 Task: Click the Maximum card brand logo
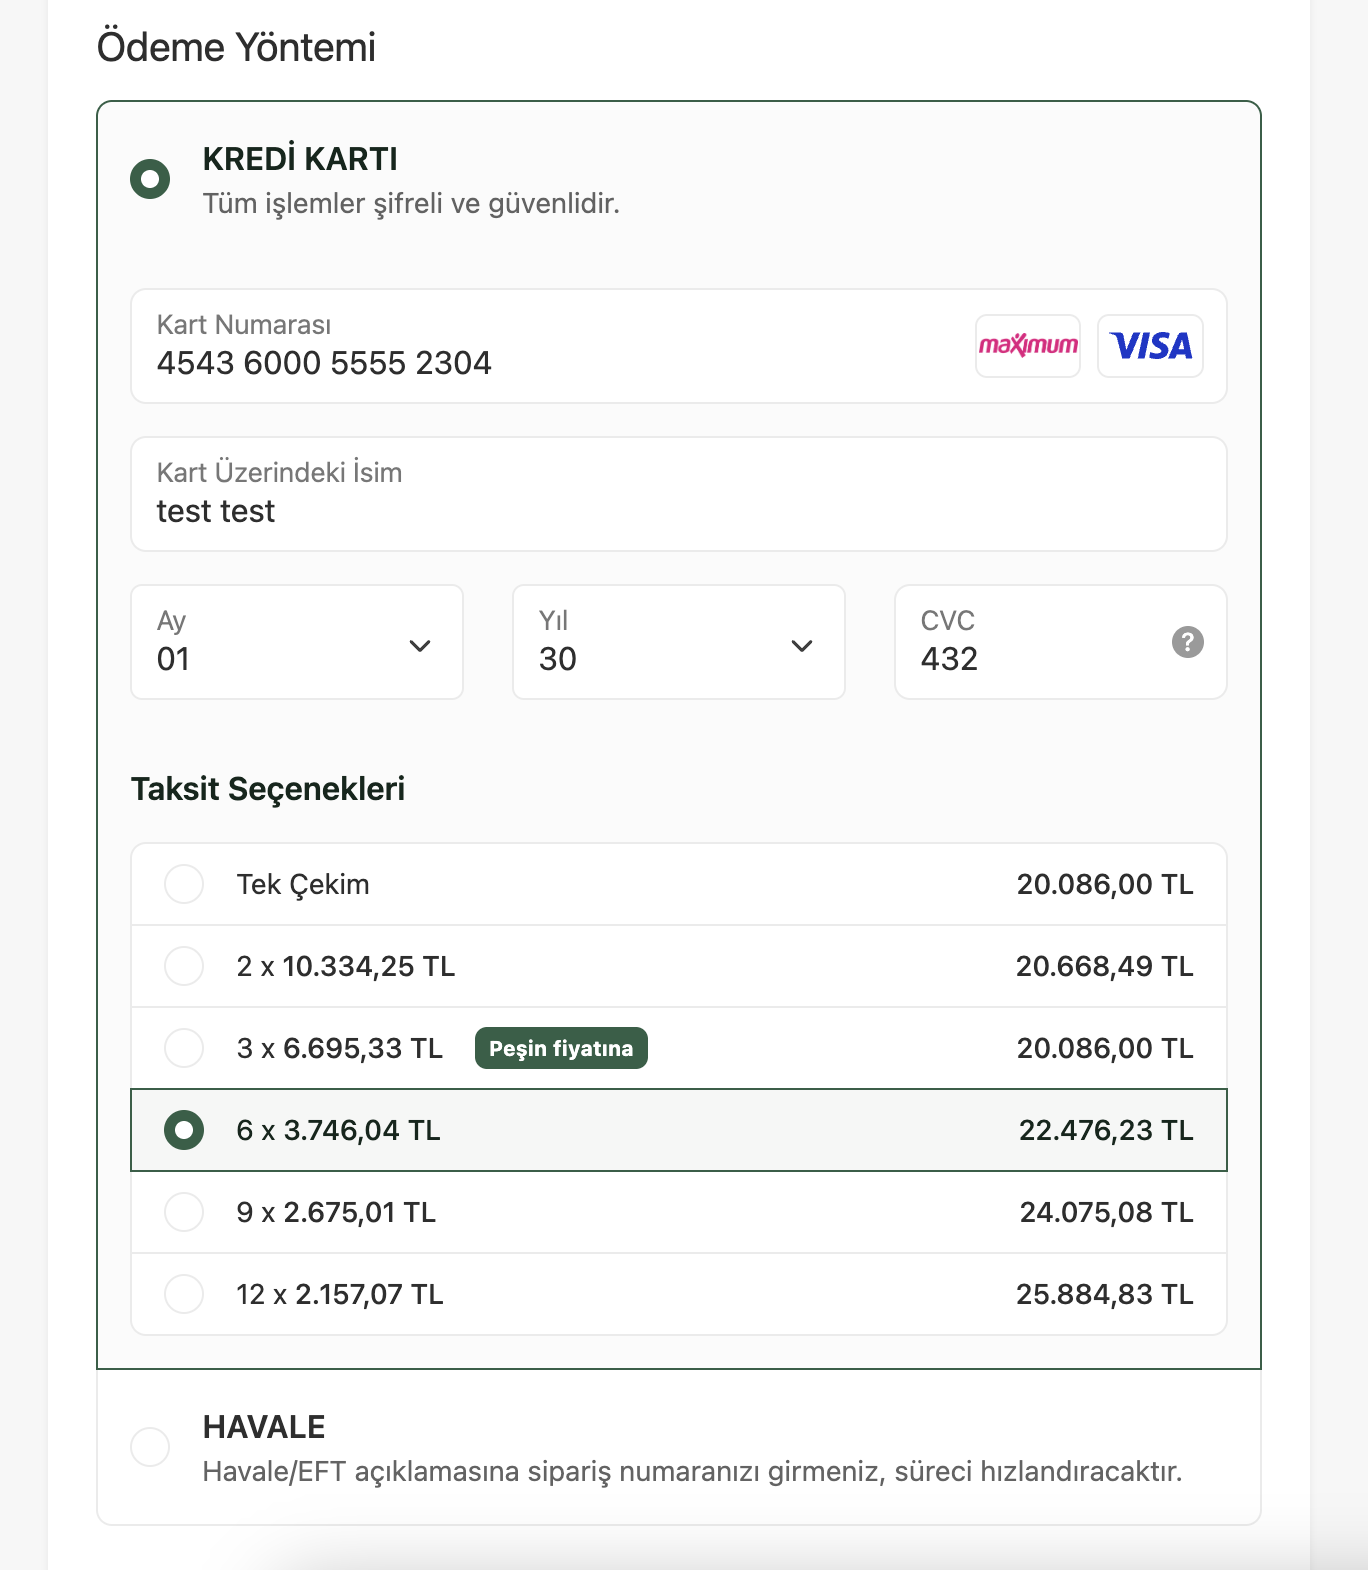(x=1028, y=346)
